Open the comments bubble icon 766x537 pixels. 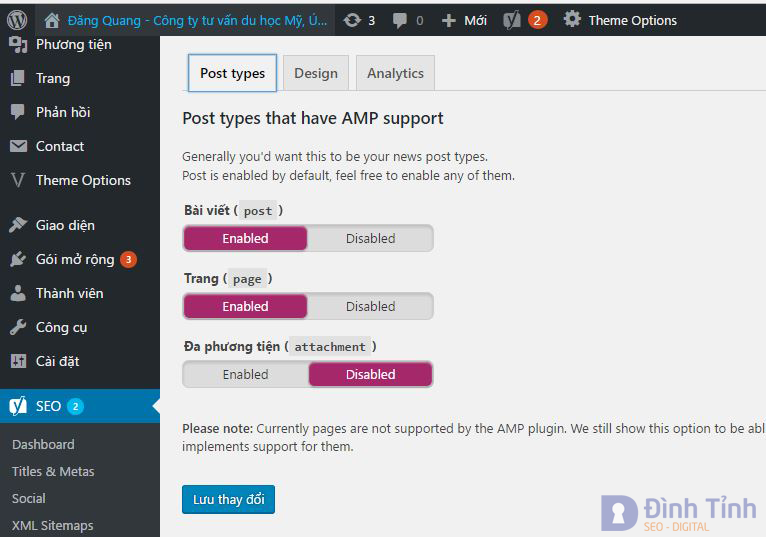pos(400,20)
